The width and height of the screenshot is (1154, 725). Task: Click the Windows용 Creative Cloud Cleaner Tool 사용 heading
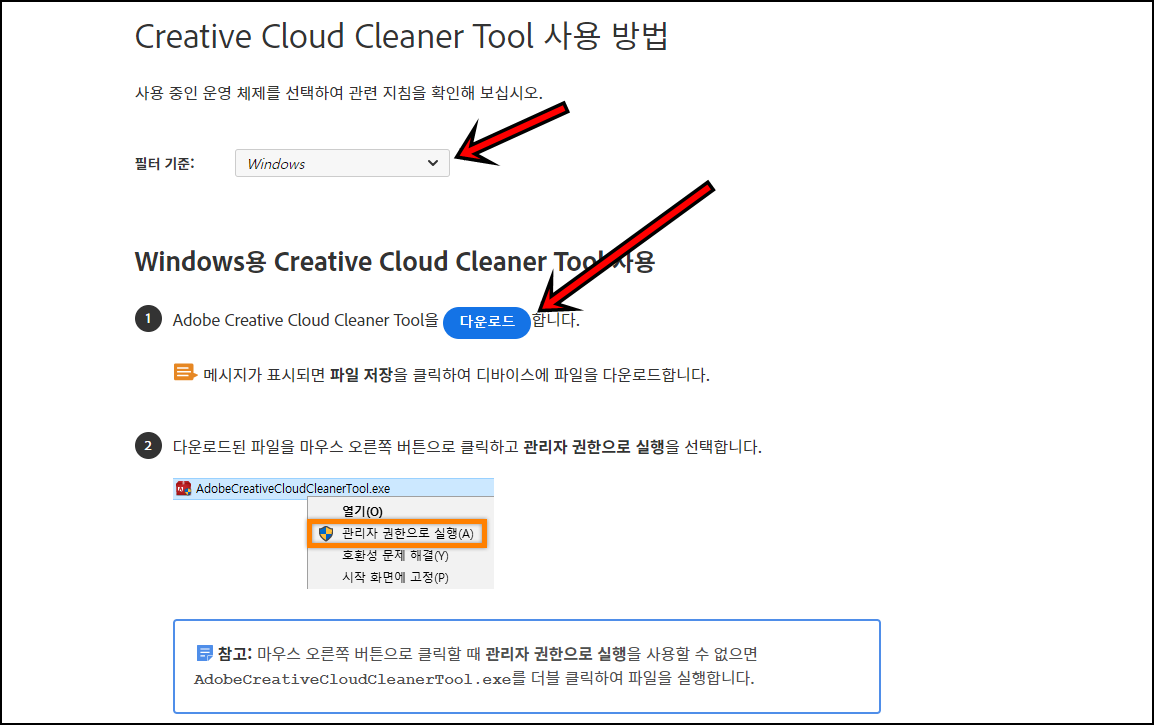click(x=394, y=262)
